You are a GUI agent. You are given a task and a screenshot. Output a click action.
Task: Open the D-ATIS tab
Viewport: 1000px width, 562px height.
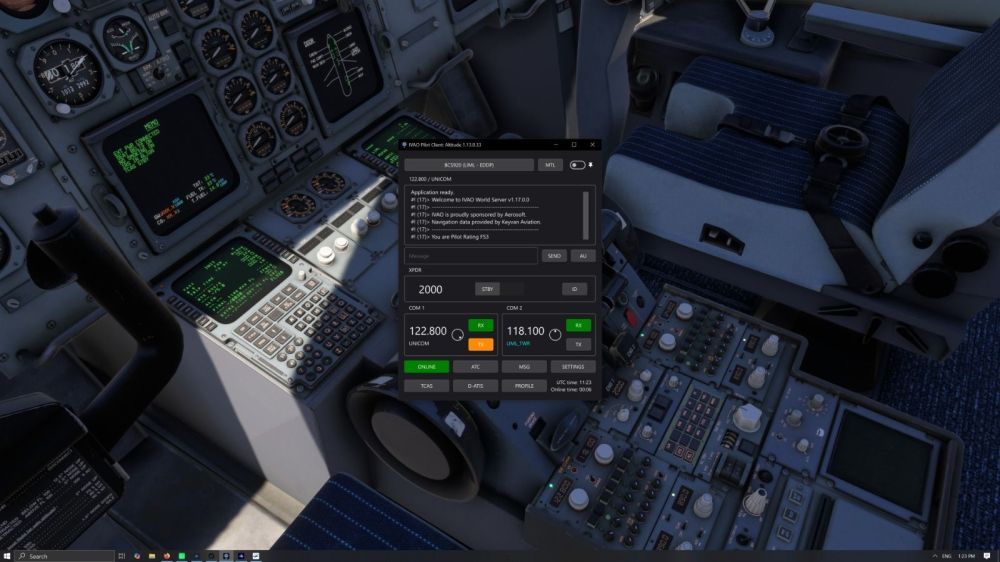(475, 386)
